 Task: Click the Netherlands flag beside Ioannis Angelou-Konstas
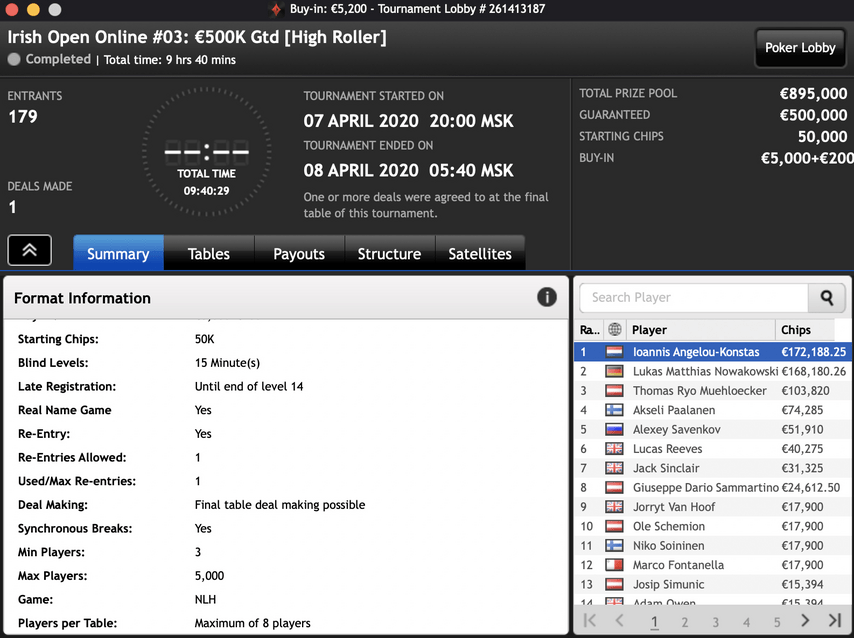(614, 352)
